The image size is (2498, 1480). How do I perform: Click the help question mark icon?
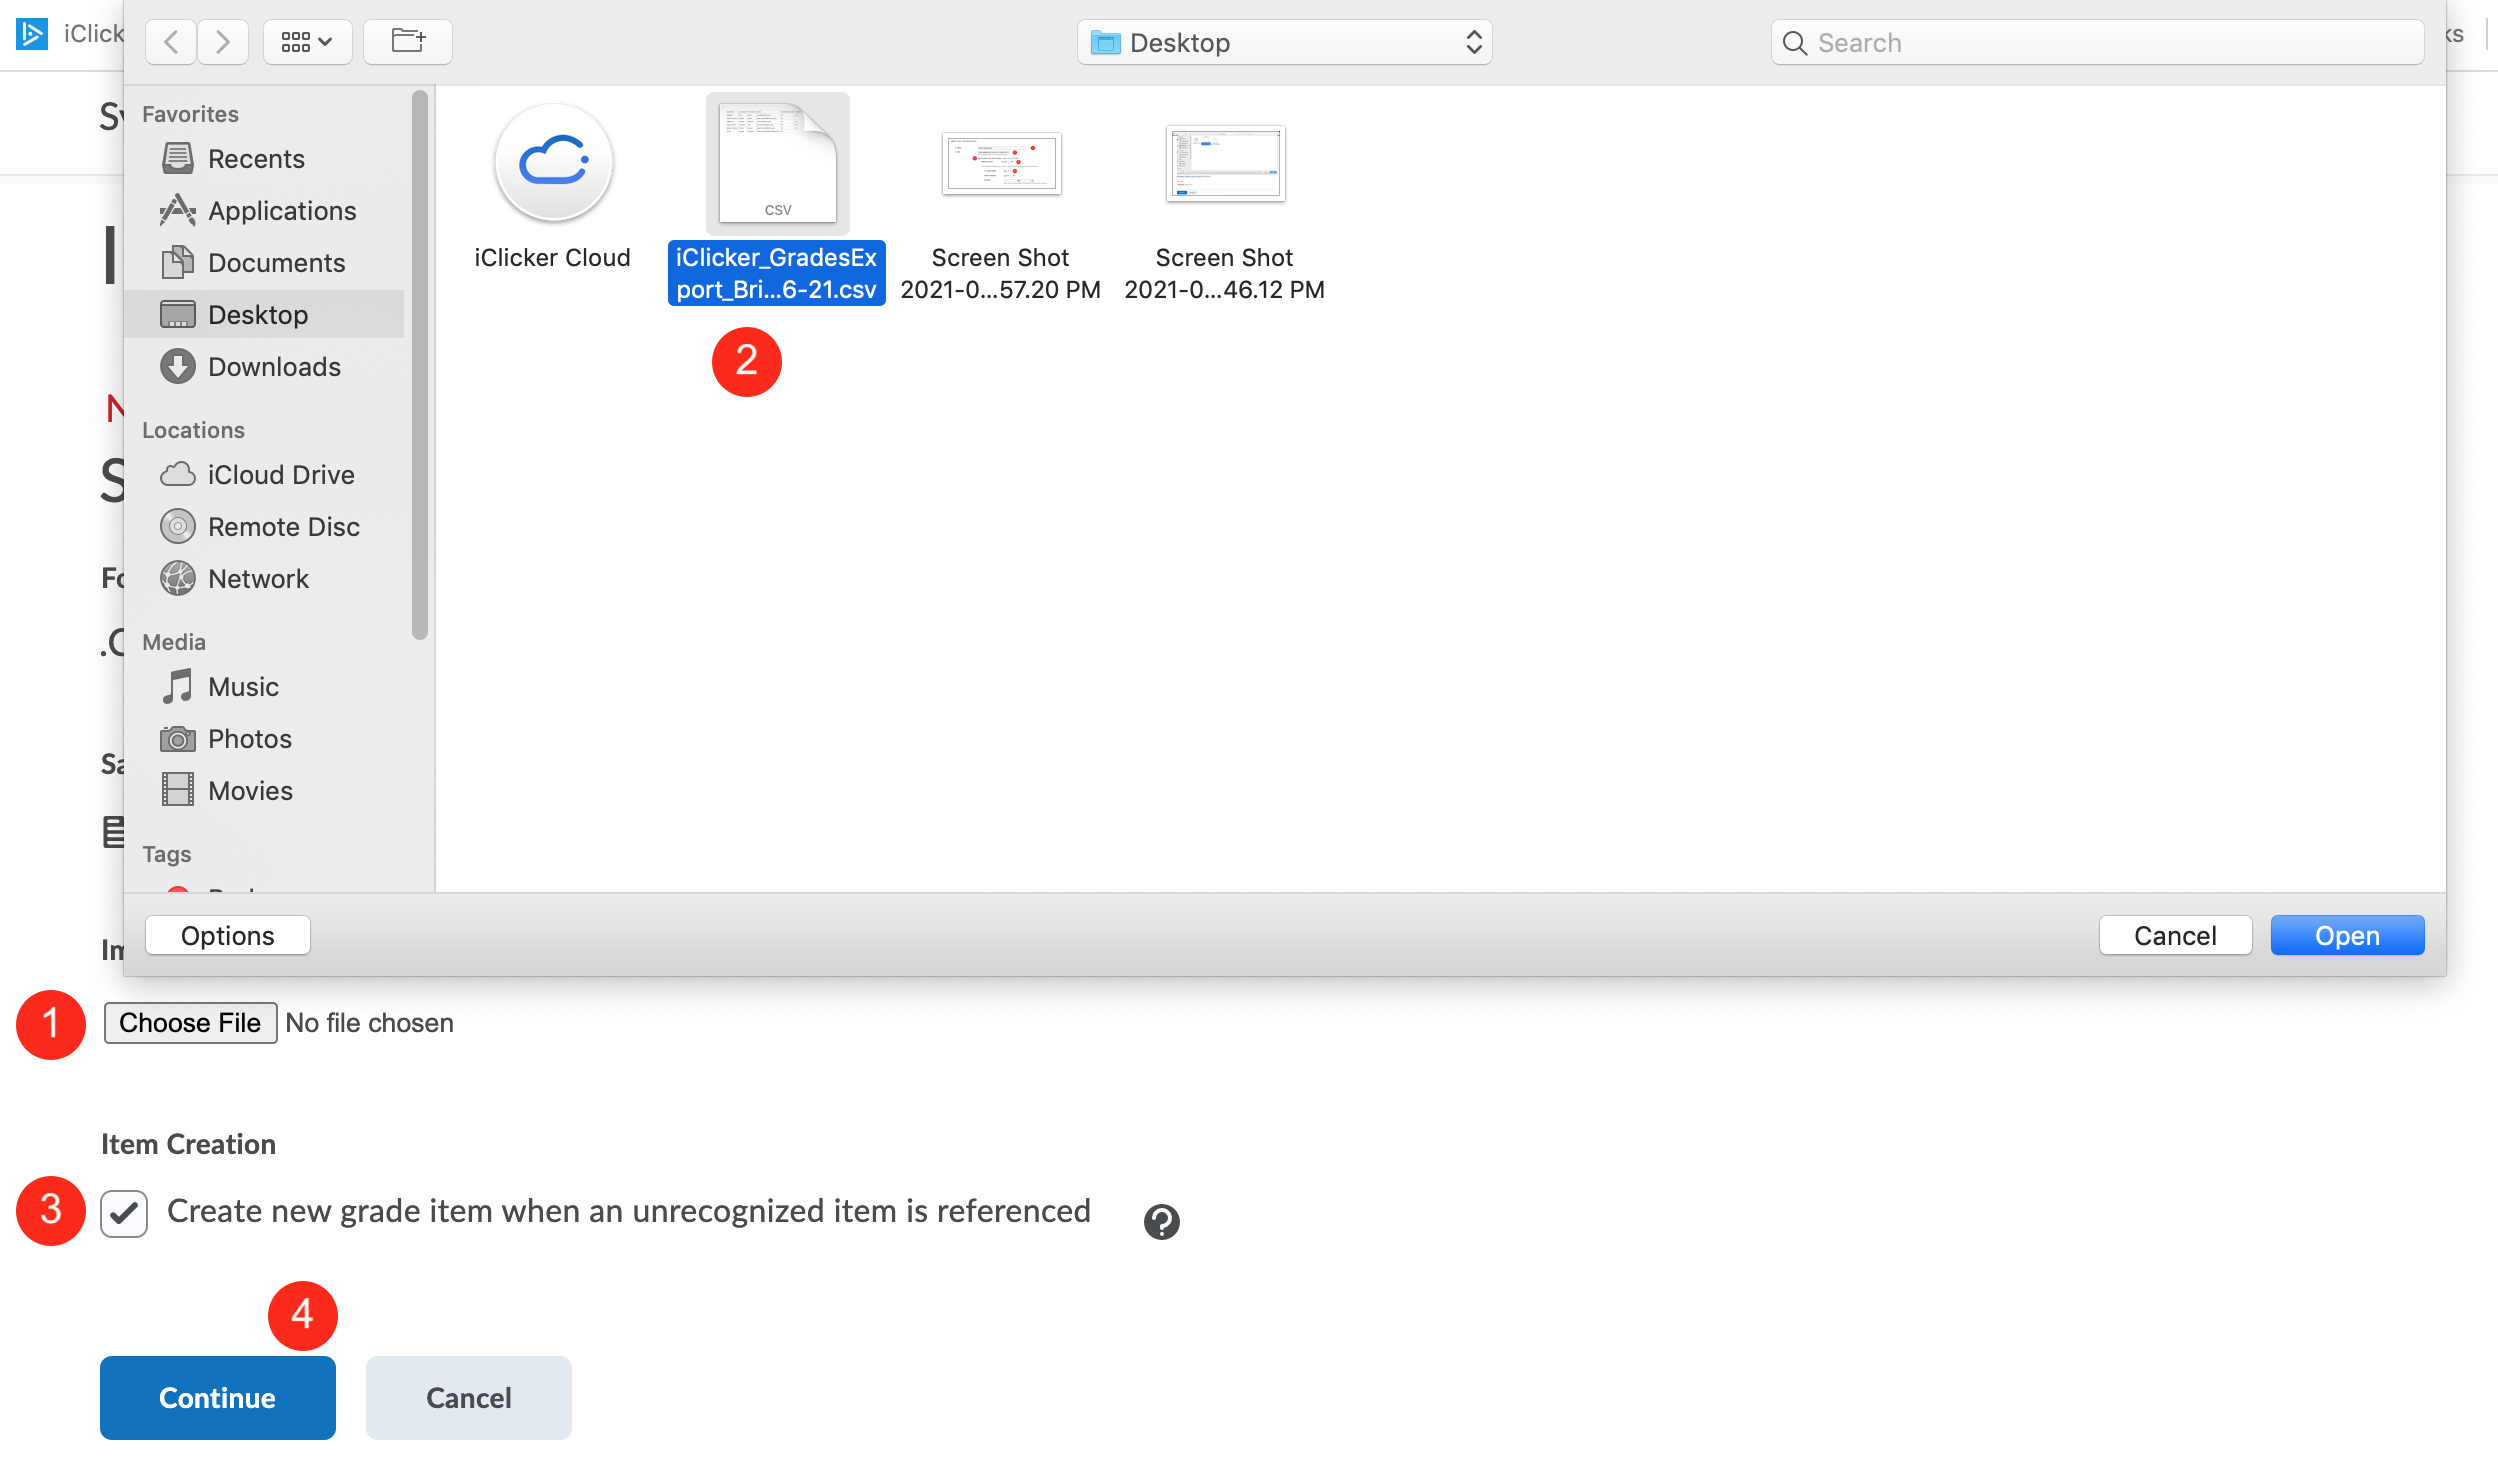click(1162, 1221)
